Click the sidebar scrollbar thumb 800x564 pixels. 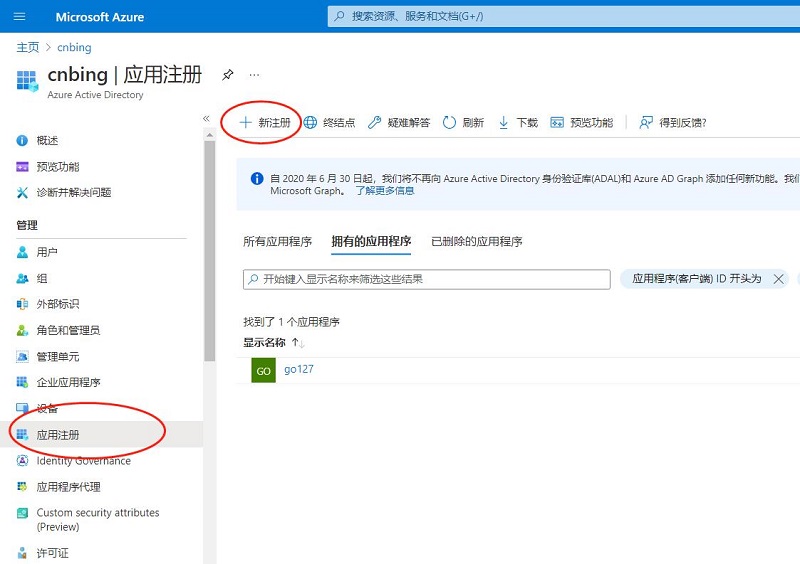209,251
